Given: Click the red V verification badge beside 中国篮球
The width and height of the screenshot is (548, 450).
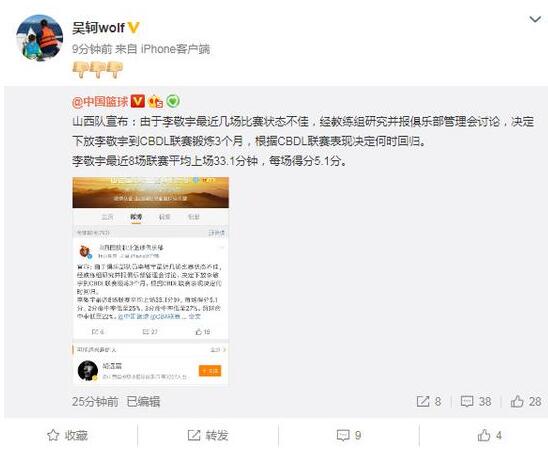Looking at the screenshot, I should [137, 101].
